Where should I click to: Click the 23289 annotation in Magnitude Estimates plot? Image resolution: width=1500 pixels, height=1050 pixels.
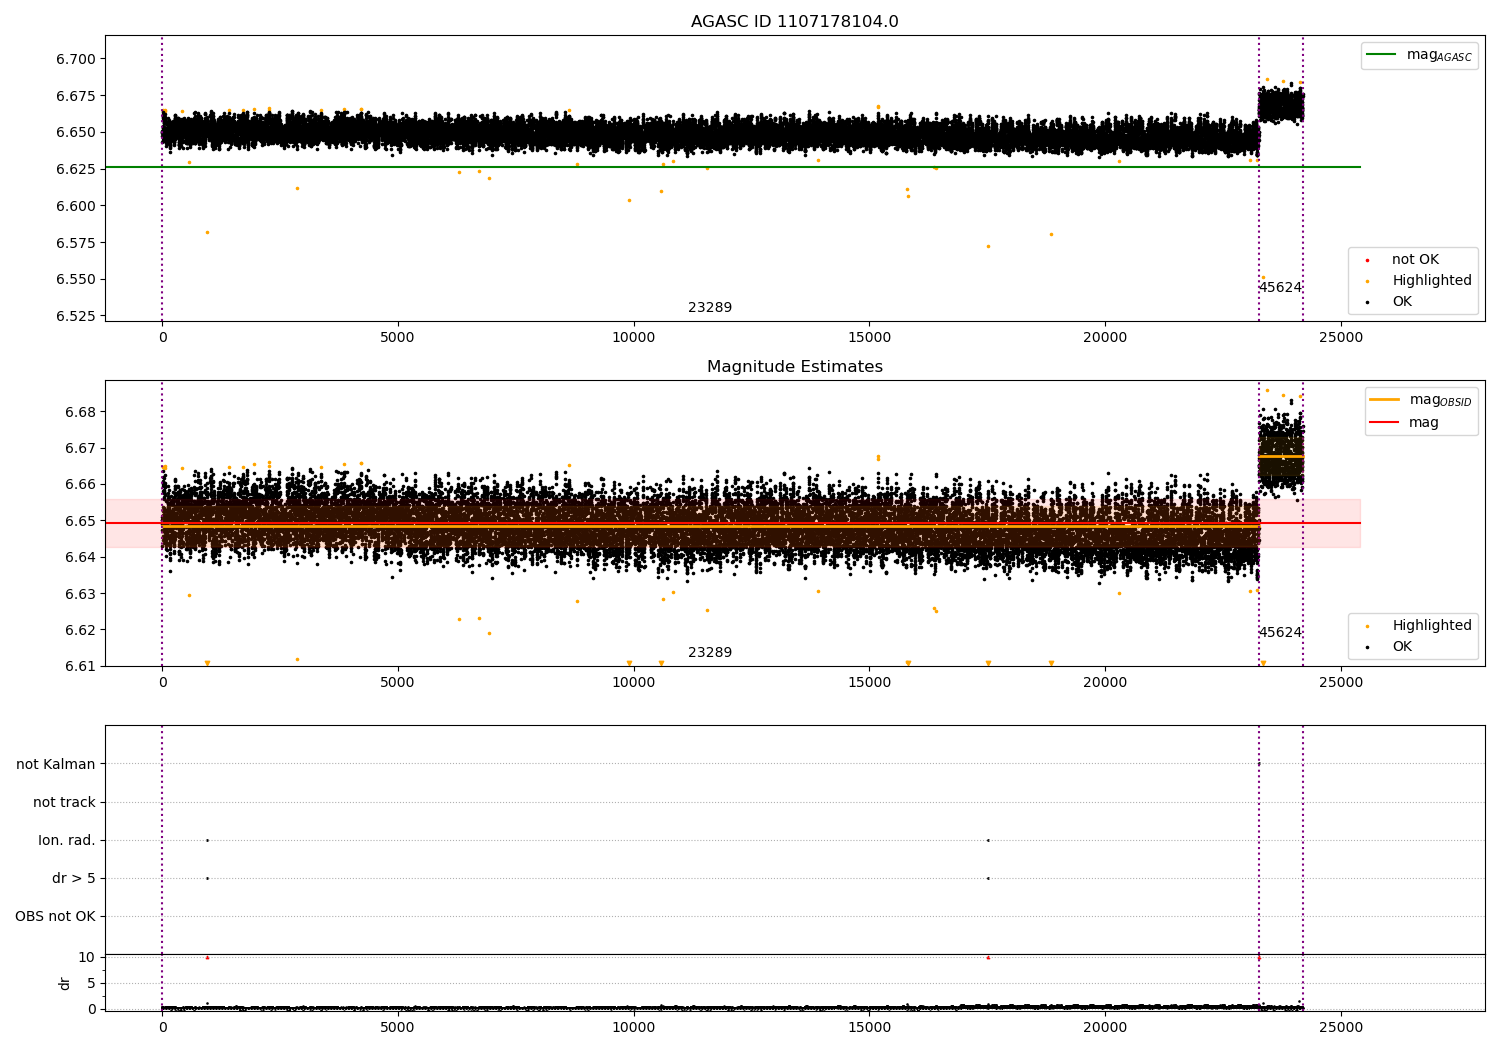[710, 653]
